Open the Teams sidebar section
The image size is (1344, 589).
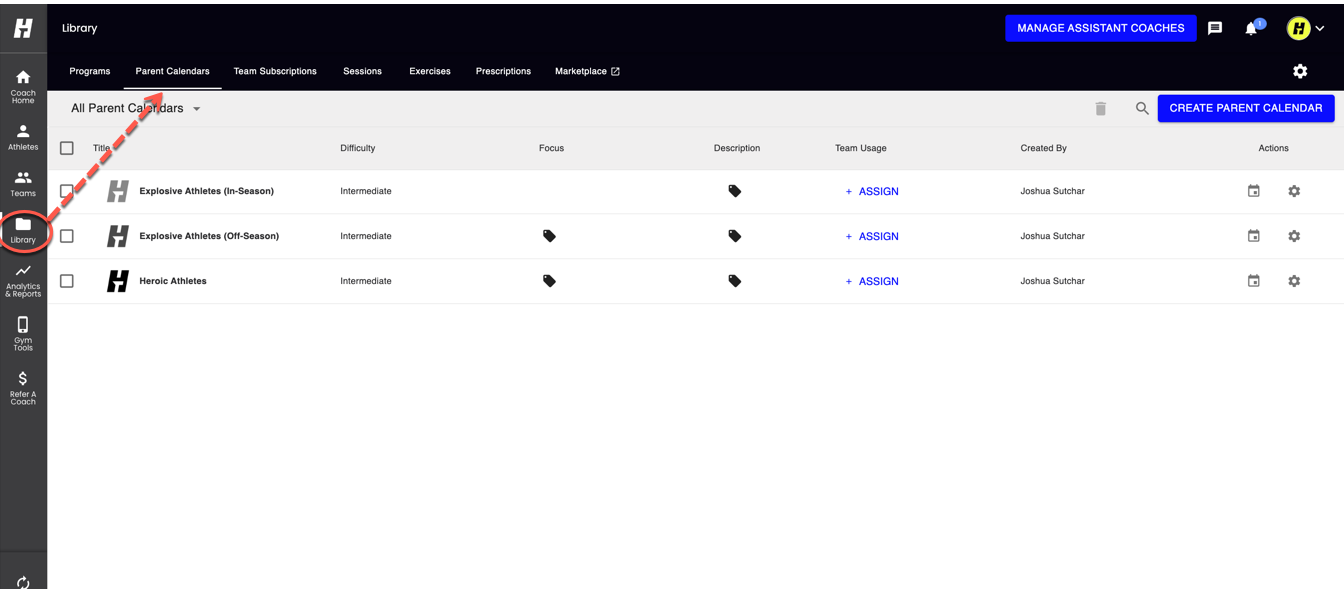[x=23, y=184]
